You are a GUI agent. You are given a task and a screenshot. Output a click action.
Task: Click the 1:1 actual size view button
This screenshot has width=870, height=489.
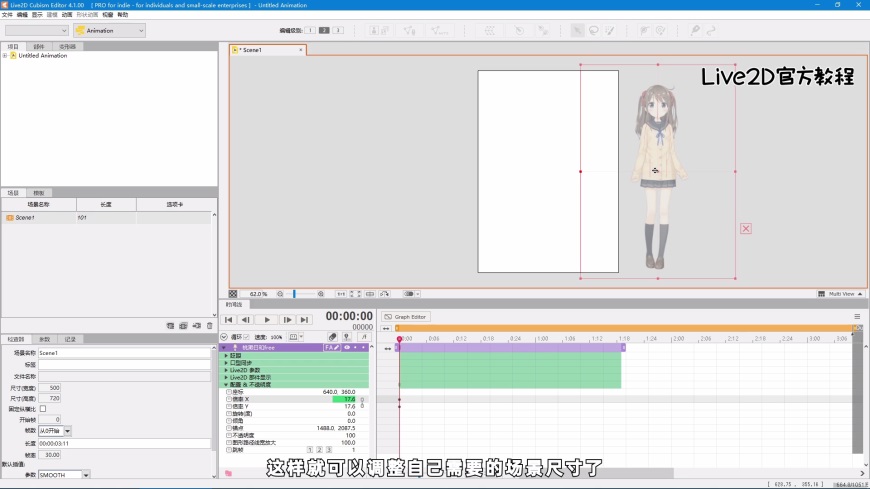tap(341, 294)
